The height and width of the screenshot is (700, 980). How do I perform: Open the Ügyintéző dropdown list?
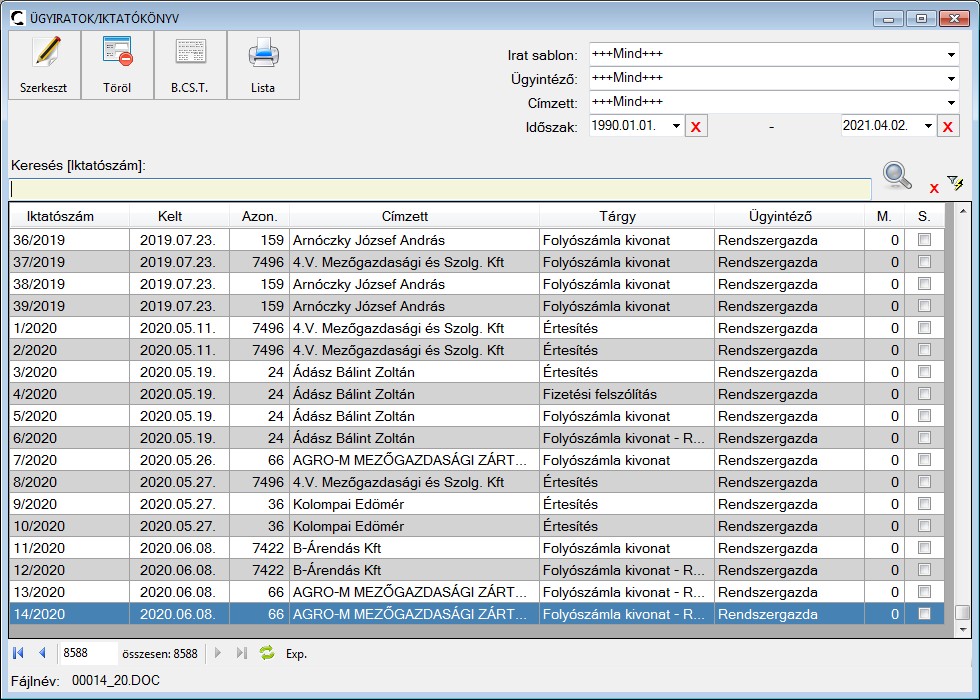950,78
